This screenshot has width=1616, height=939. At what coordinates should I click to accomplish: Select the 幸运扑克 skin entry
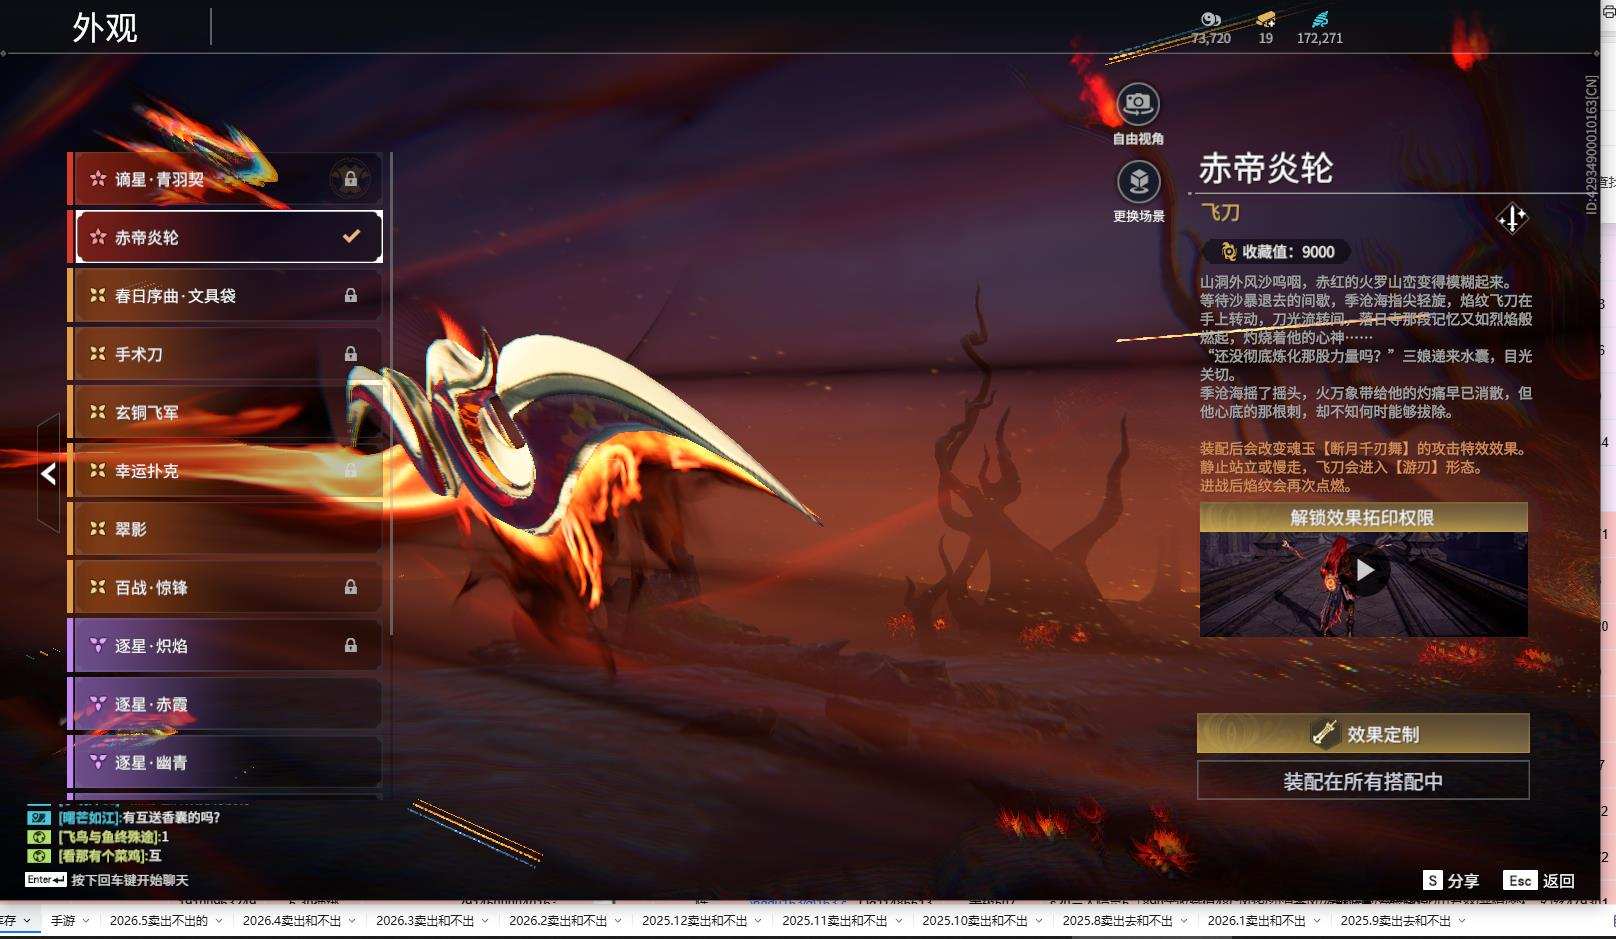[226, 471]
